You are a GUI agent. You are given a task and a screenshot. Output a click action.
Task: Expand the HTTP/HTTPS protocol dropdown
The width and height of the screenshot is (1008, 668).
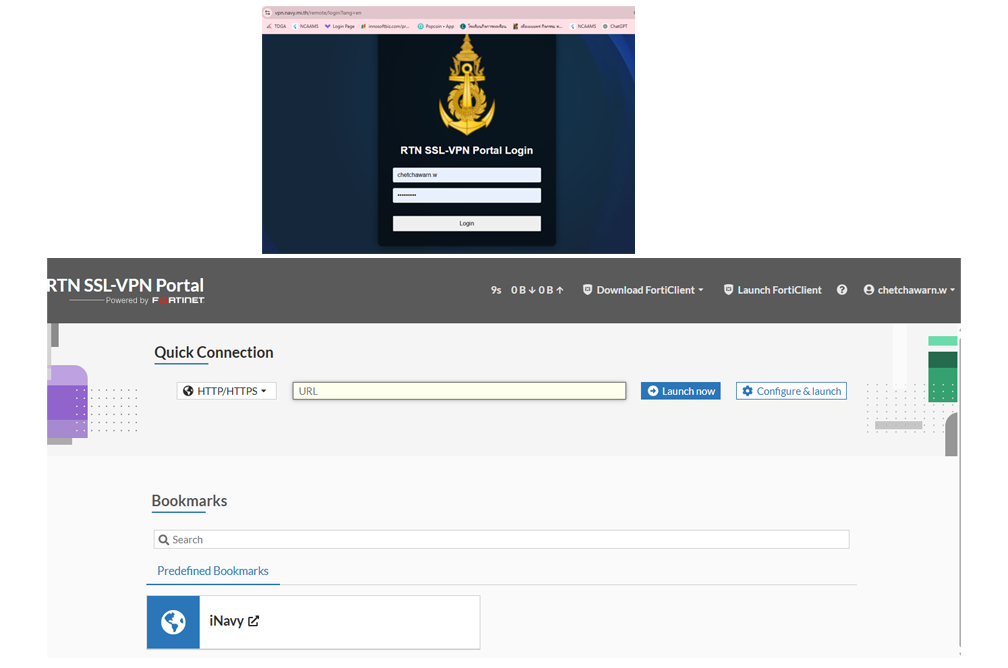pyautogui.click(x=226, y=391)
